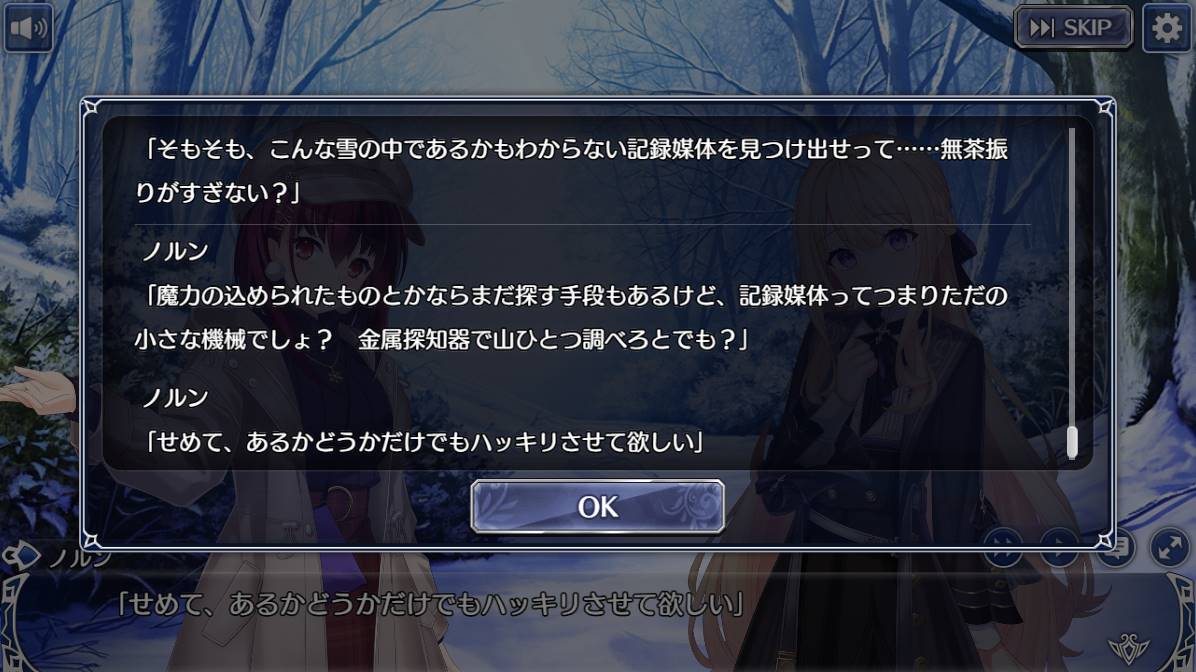Screen dimensions: 1196x672
Task: Click the ノルン speaker name in dialogue box
Action: [79, 558]
